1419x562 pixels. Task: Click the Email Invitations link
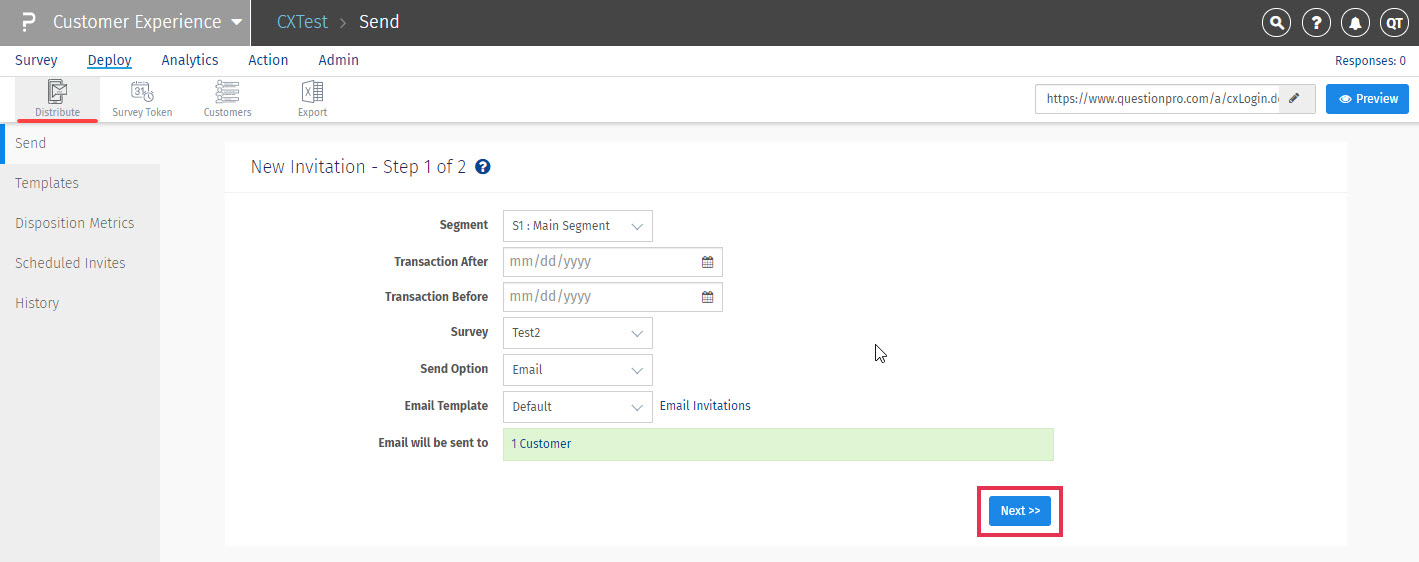[705, 406]
